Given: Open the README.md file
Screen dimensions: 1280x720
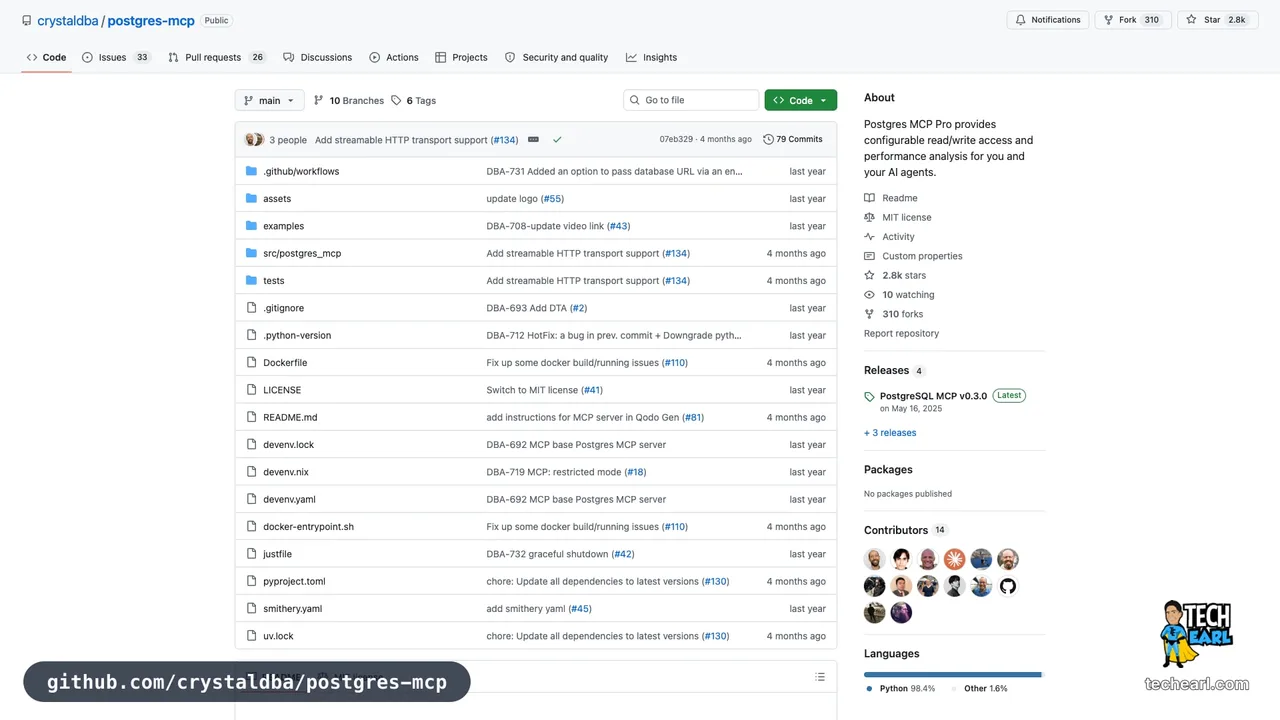Looking at the screenshot, I should click(290, 417).
